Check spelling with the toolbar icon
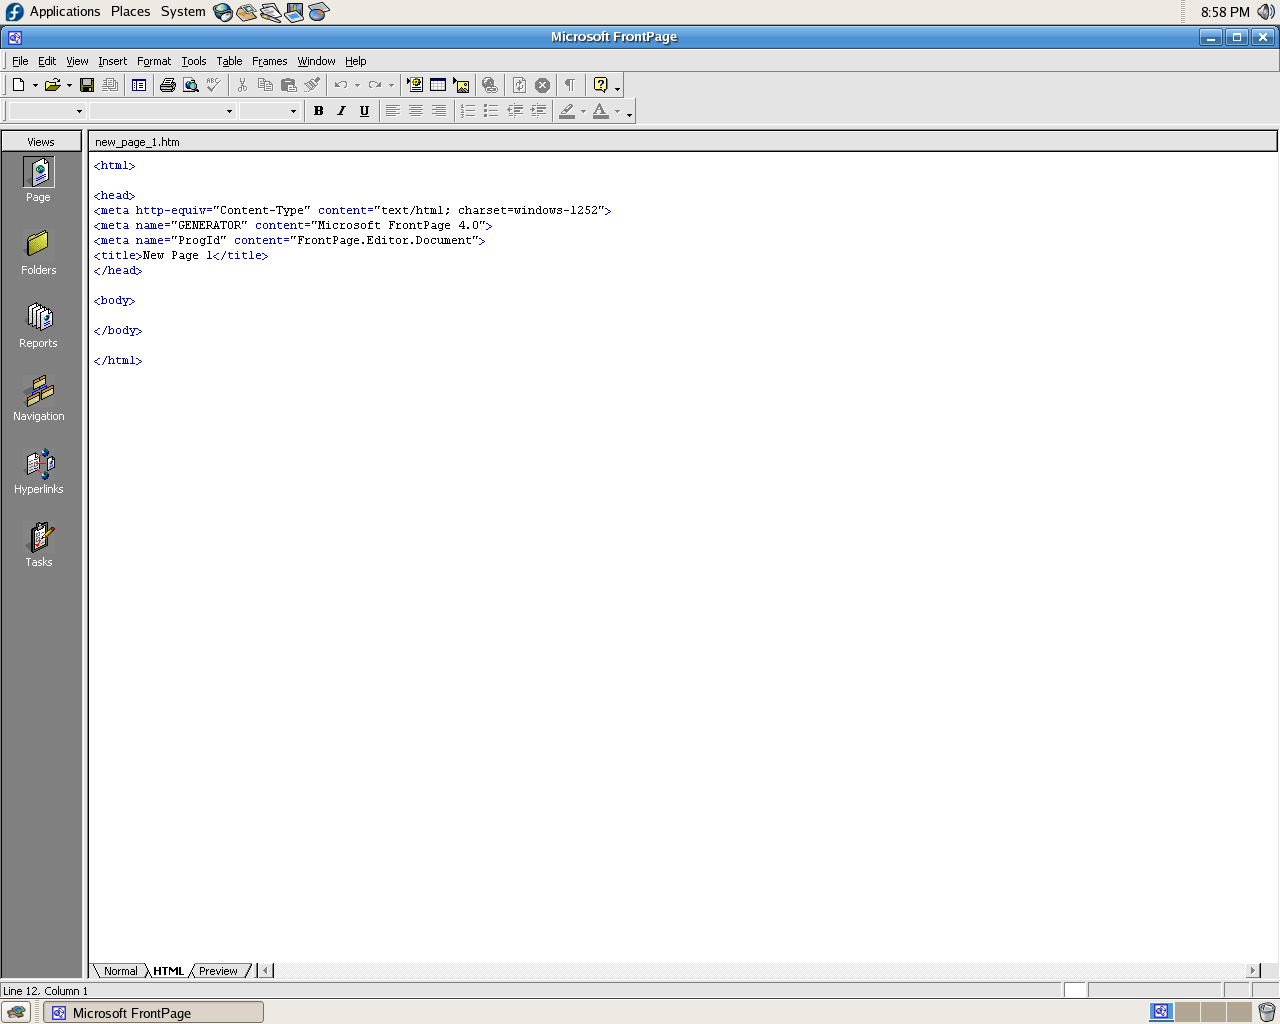The width and height of the screenshot is (1280, 1024). (x=213, y=85)
